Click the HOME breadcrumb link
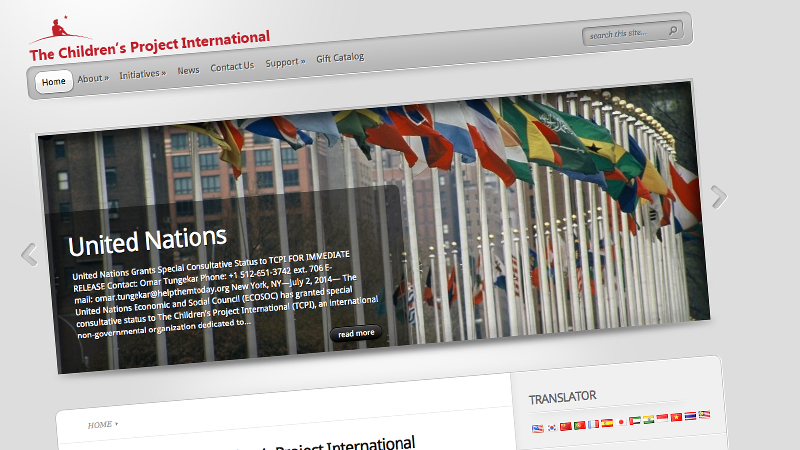800x450 pixels. pos(99,424)
